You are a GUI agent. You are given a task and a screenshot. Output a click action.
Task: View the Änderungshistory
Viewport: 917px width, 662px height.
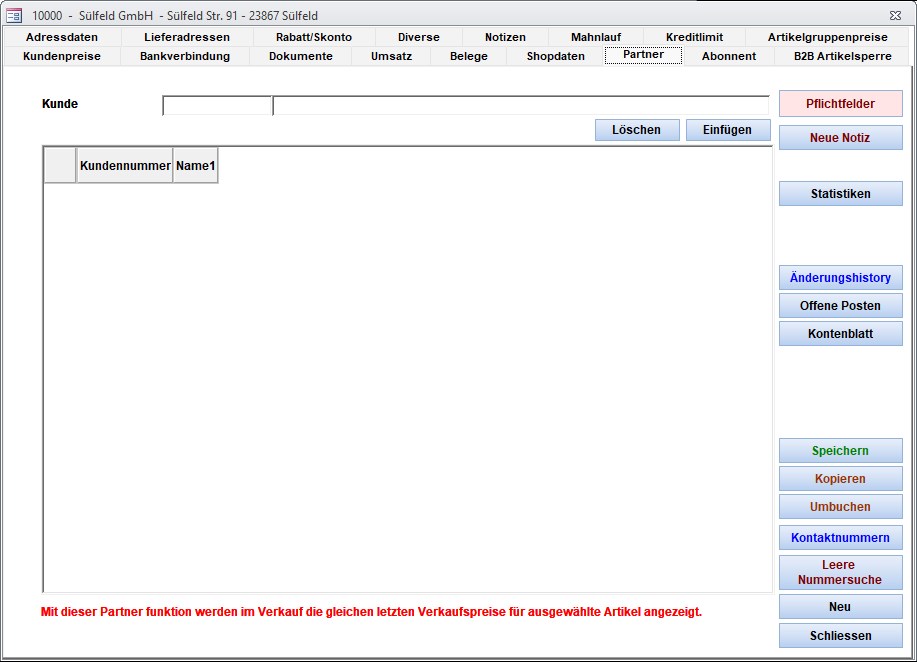(840, 278)
